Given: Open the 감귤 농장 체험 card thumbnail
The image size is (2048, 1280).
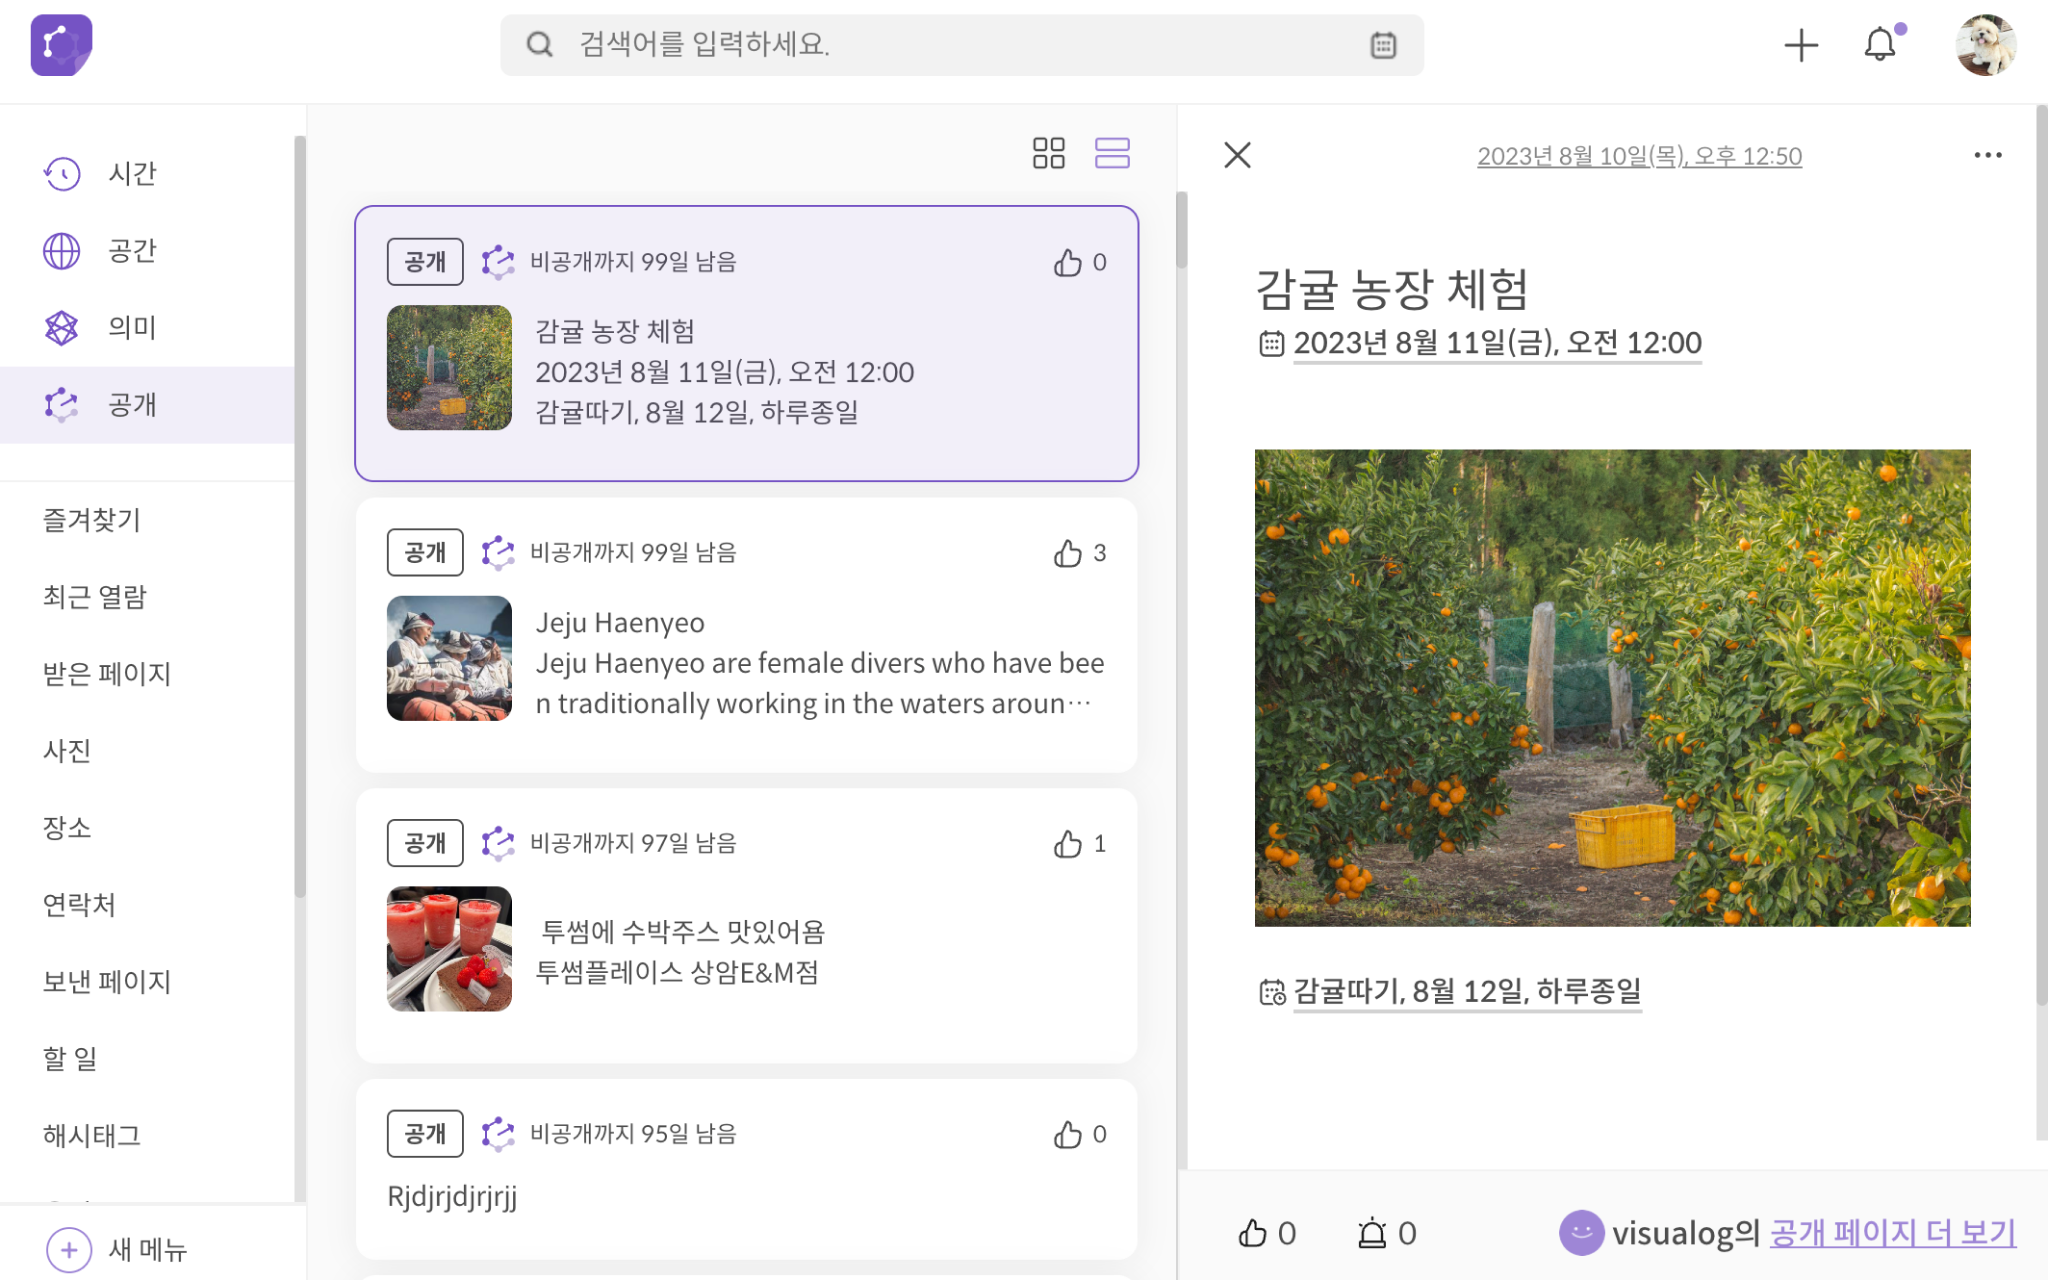Looking at the screenshot, I should tap(449, 368).
